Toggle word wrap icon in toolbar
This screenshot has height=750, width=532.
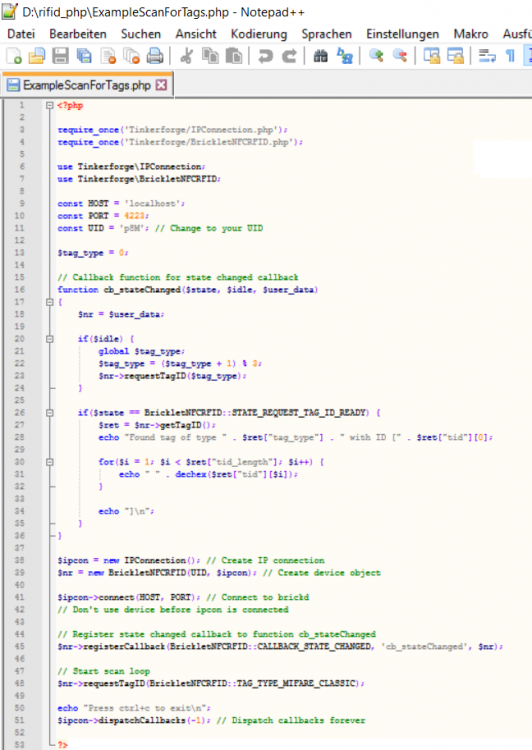tap(487, 56)
